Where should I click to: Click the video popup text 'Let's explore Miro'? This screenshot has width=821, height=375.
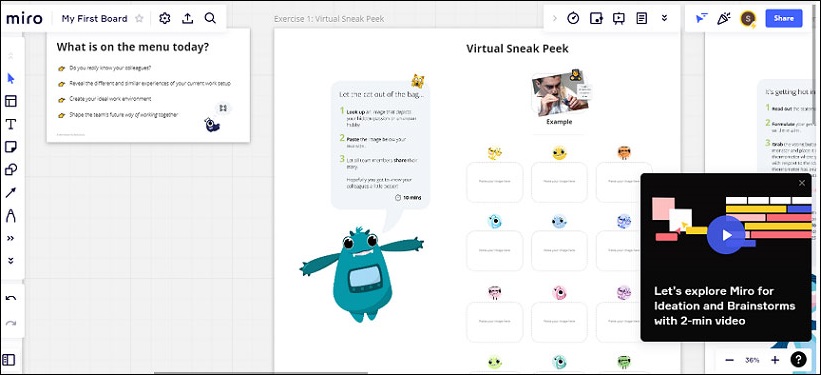(x=725, y=306)
